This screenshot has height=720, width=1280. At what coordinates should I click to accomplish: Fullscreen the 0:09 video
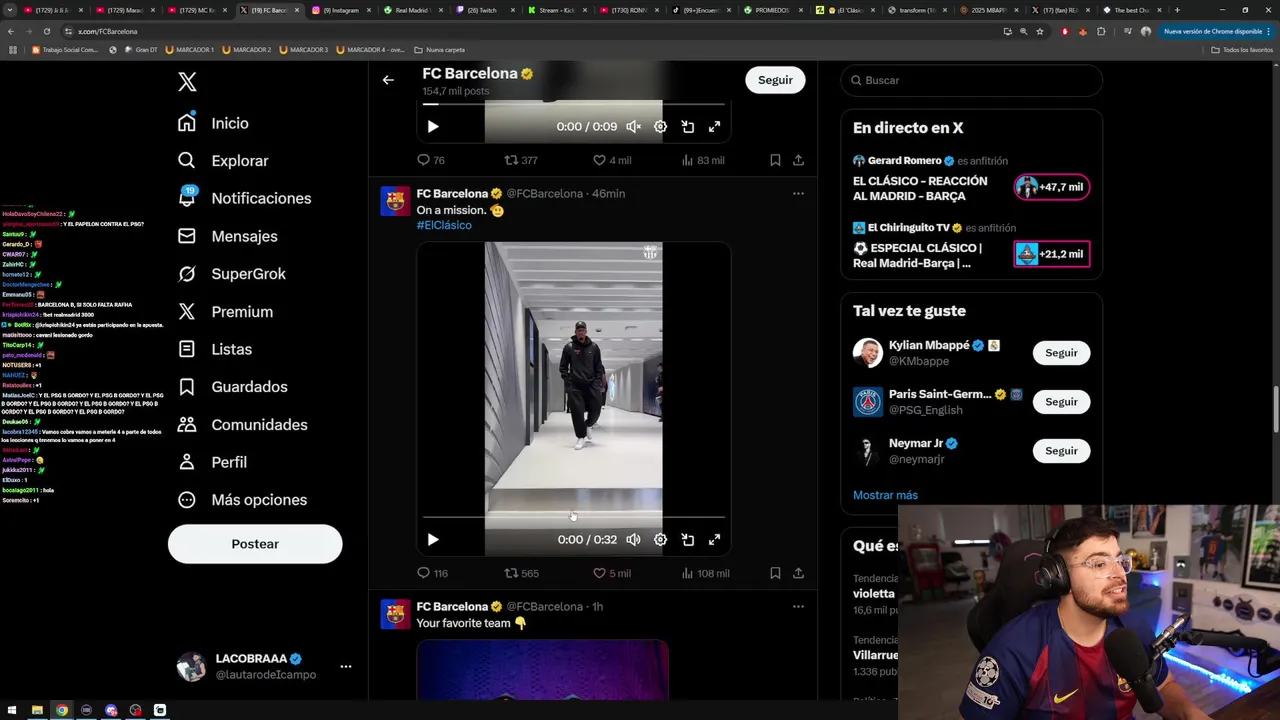click(715, 127)
